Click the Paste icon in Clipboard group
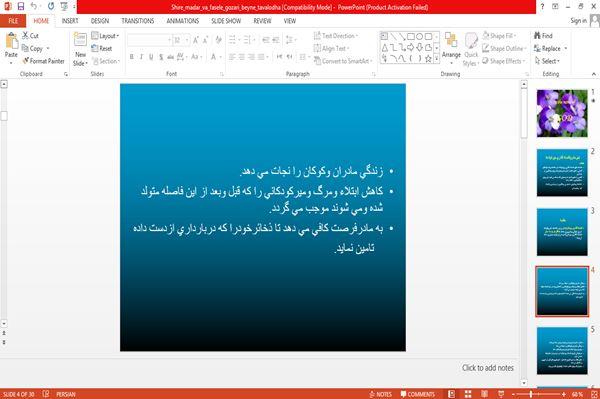 coord(11,41)
